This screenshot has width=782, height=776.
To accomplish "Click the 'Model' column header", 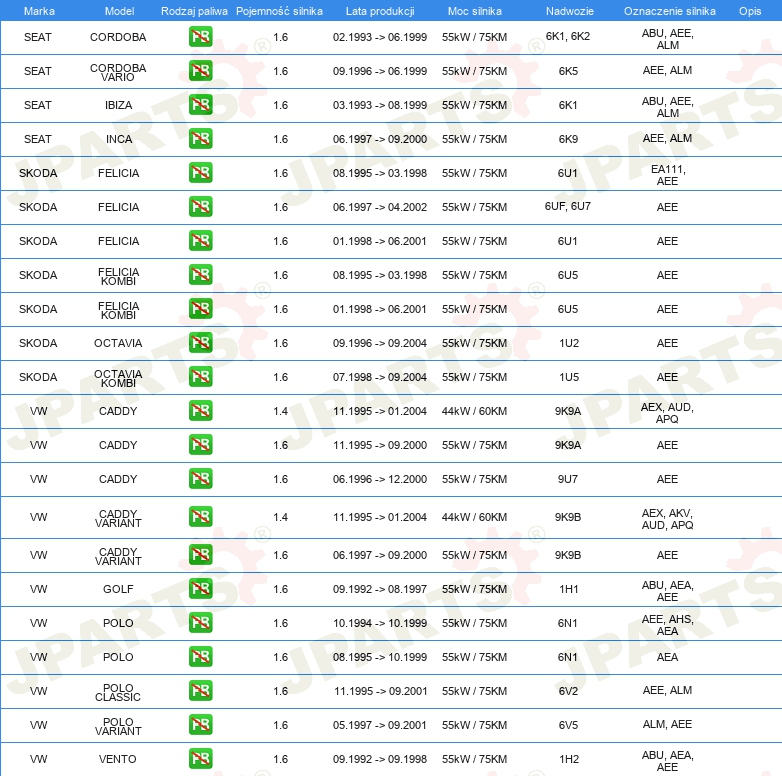I will (119, 11).
